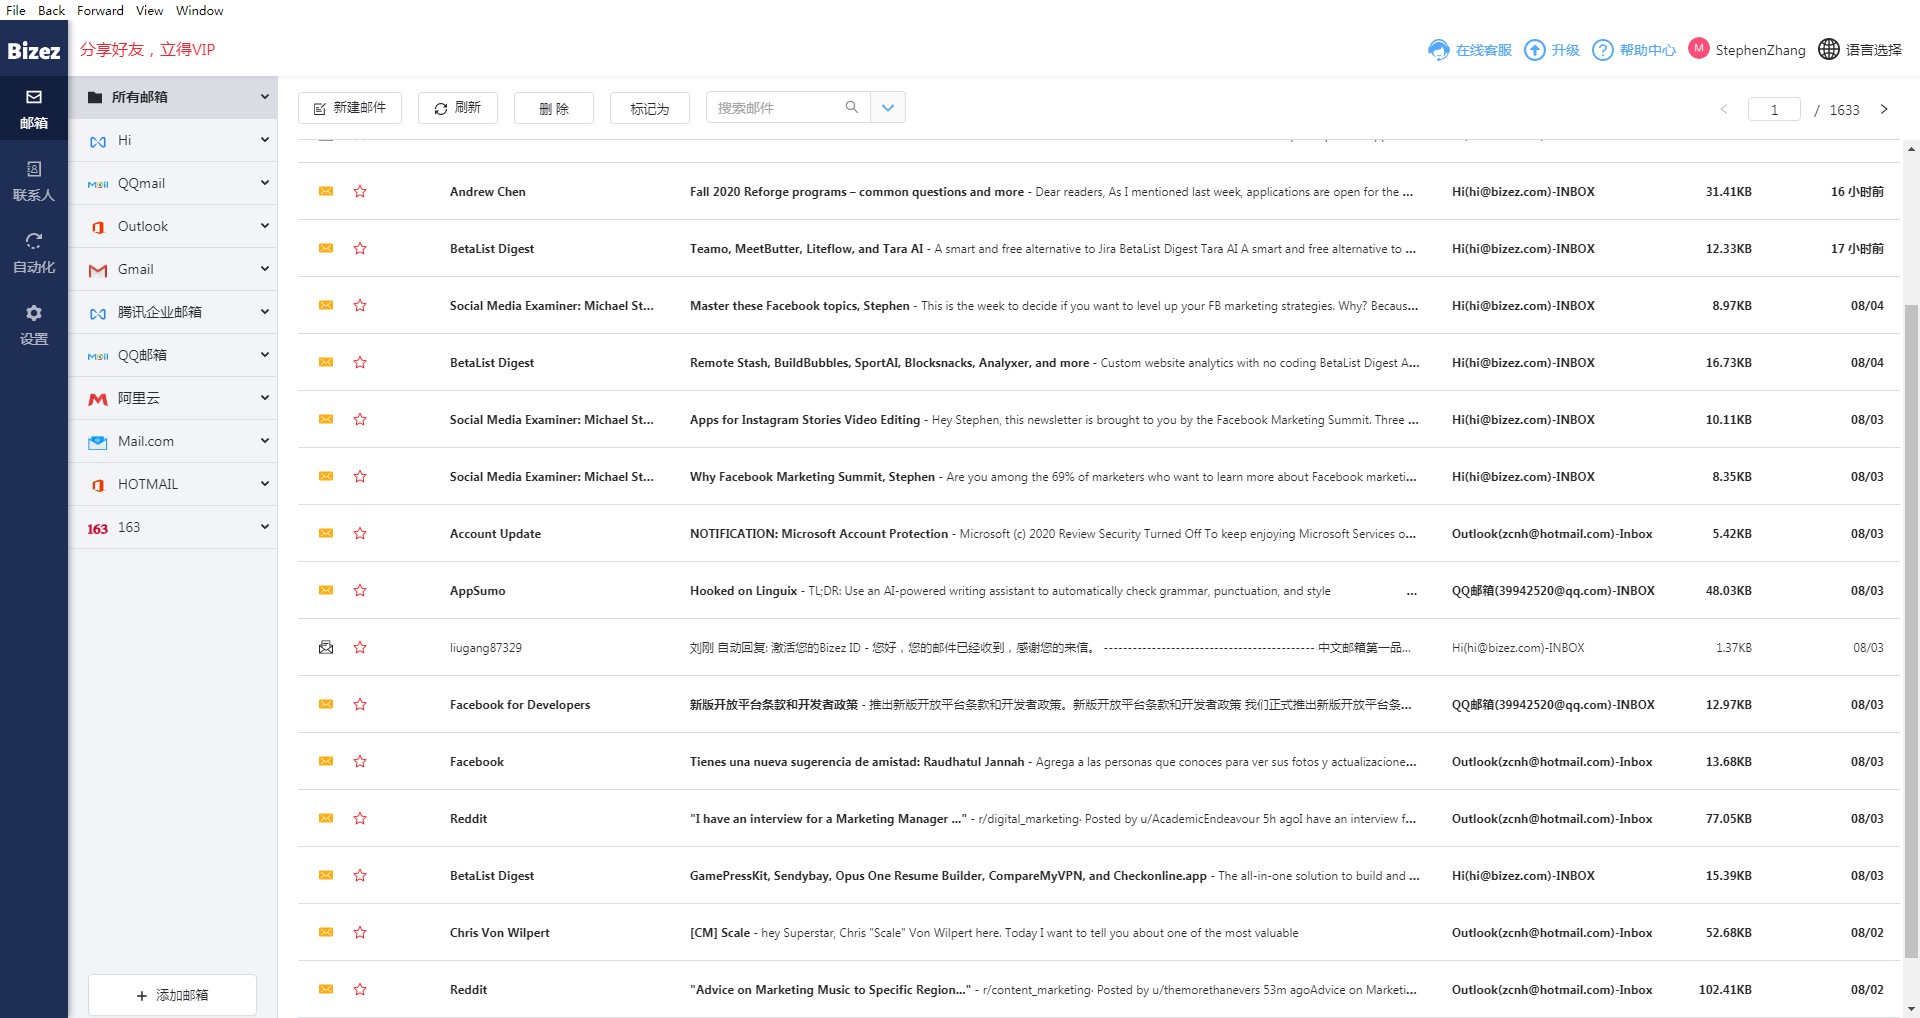The image size is (1920, 1018).
Task: Collapse the 所有邮箱 folder chevron
Action: (x=265, y=97)
